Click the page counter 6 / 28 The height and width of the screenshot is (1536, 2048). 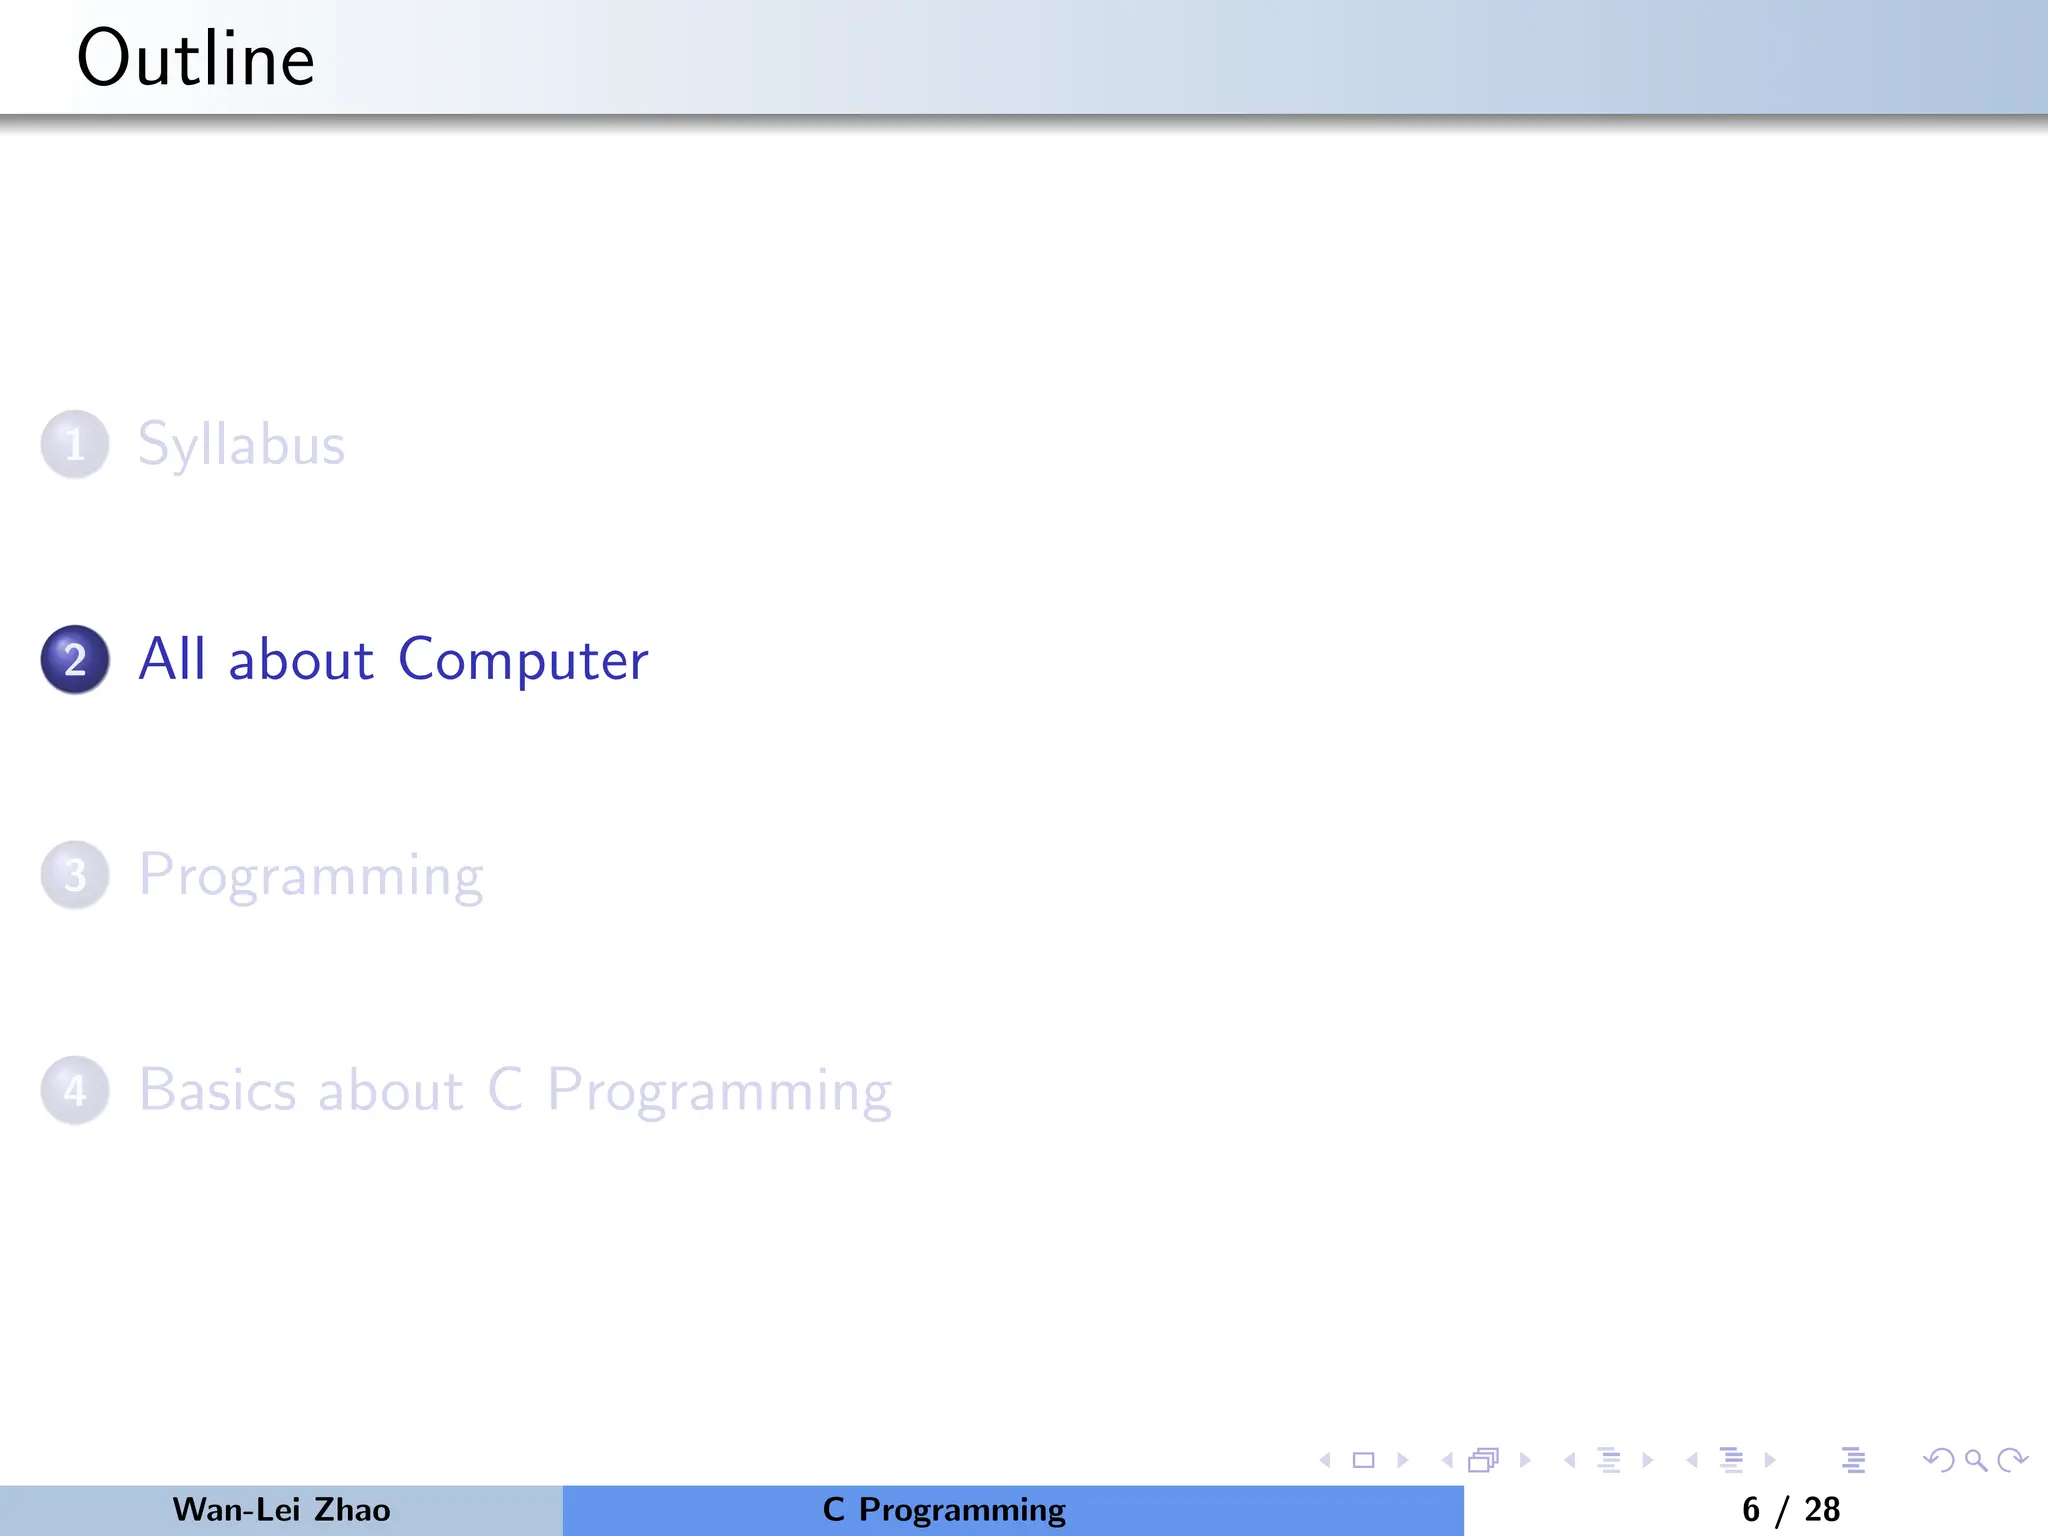1791,1510
